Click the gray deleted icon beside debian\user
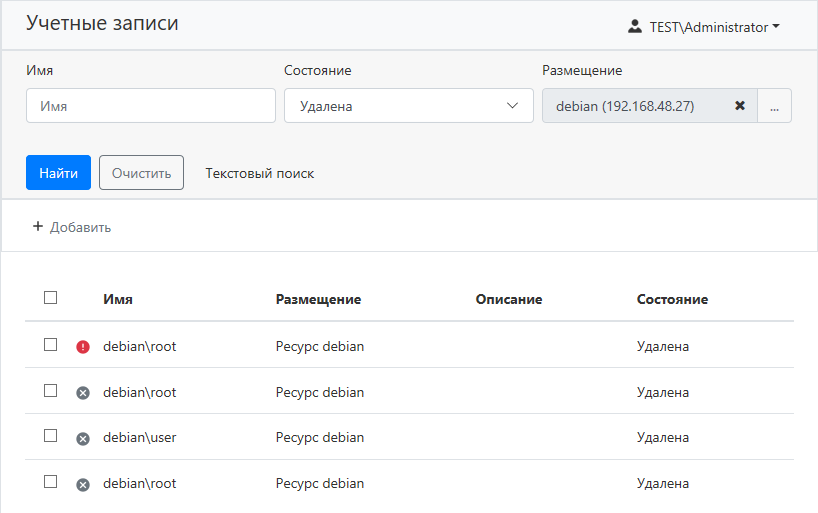Screen dimensions: 818x513 [x=83, y=438]
